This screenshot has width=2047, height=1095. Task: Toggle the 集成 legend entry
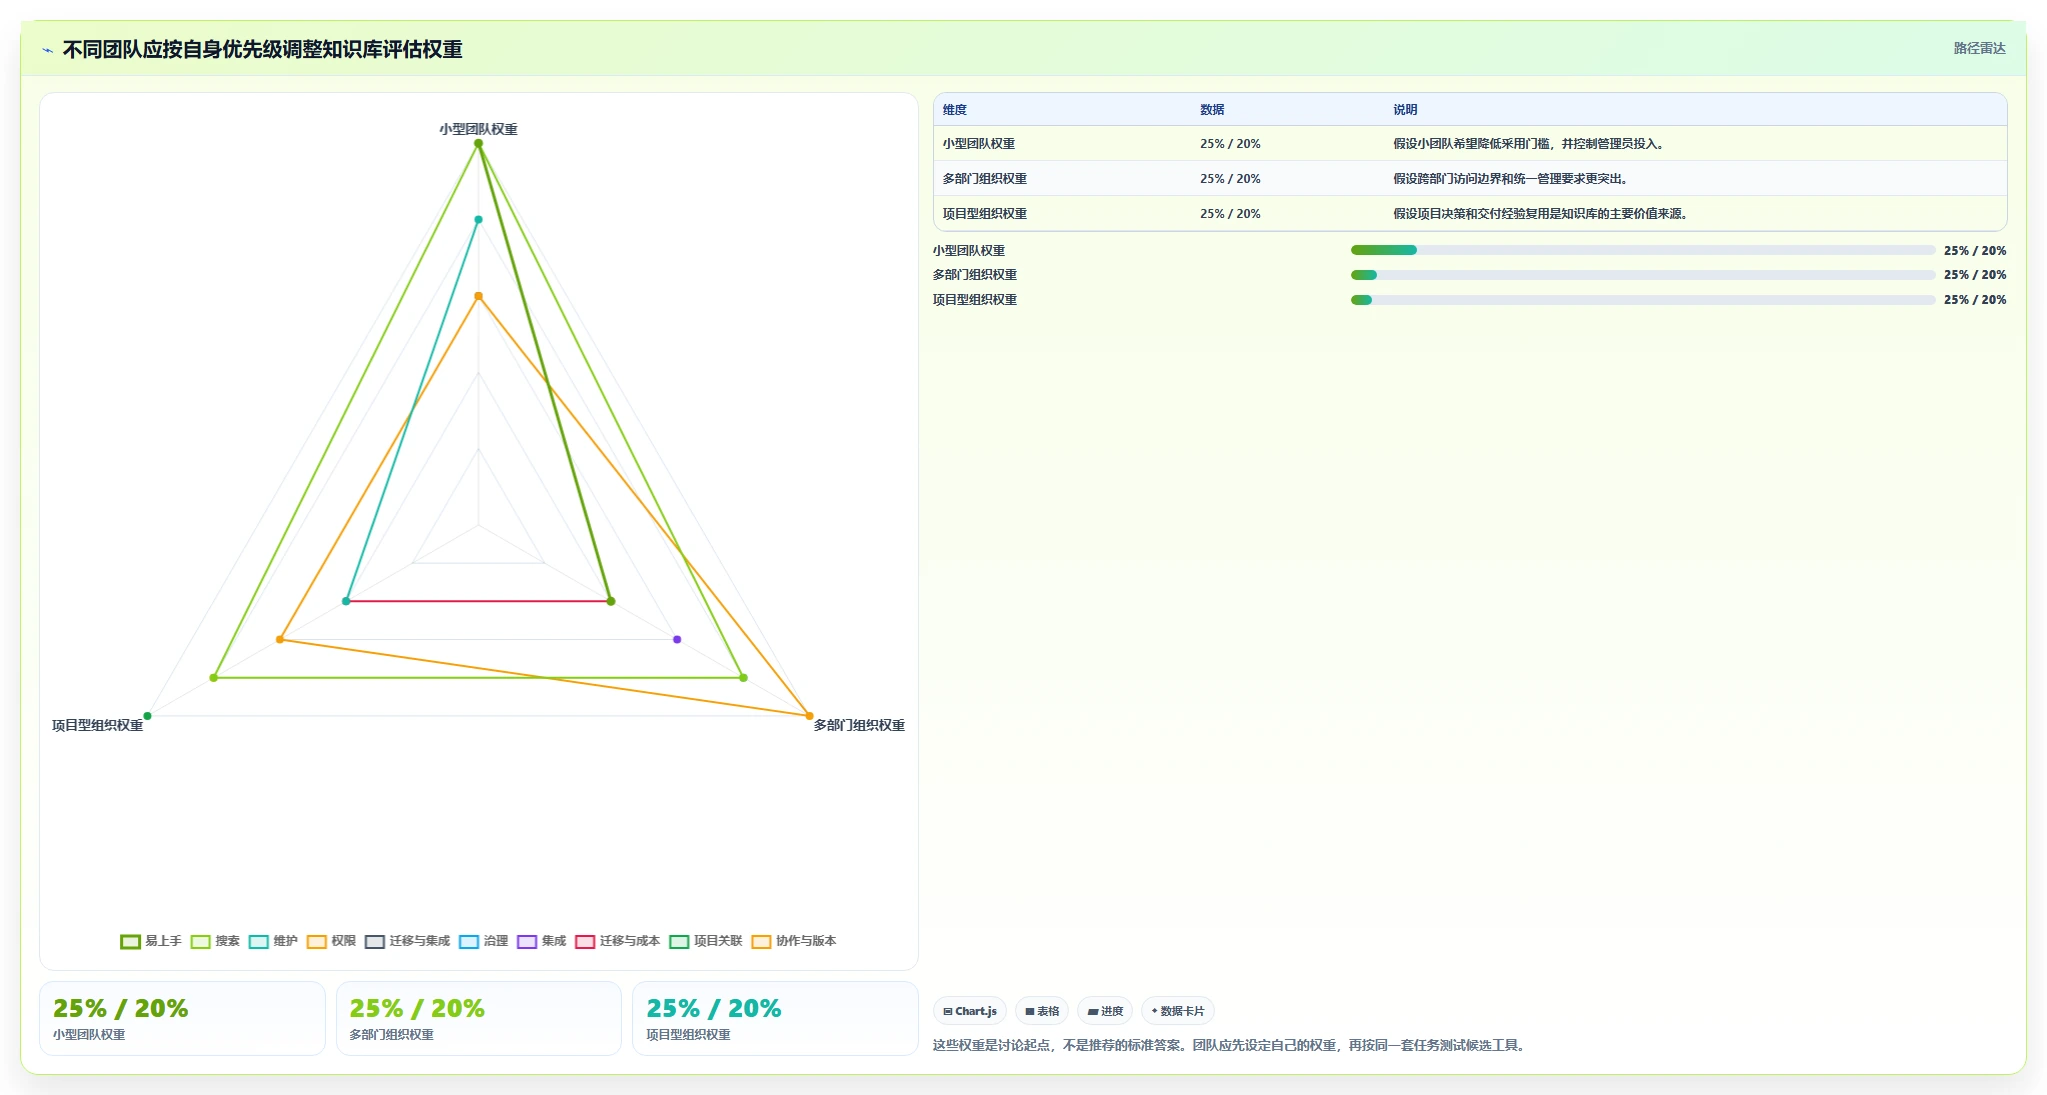click(x=541, y=941)
